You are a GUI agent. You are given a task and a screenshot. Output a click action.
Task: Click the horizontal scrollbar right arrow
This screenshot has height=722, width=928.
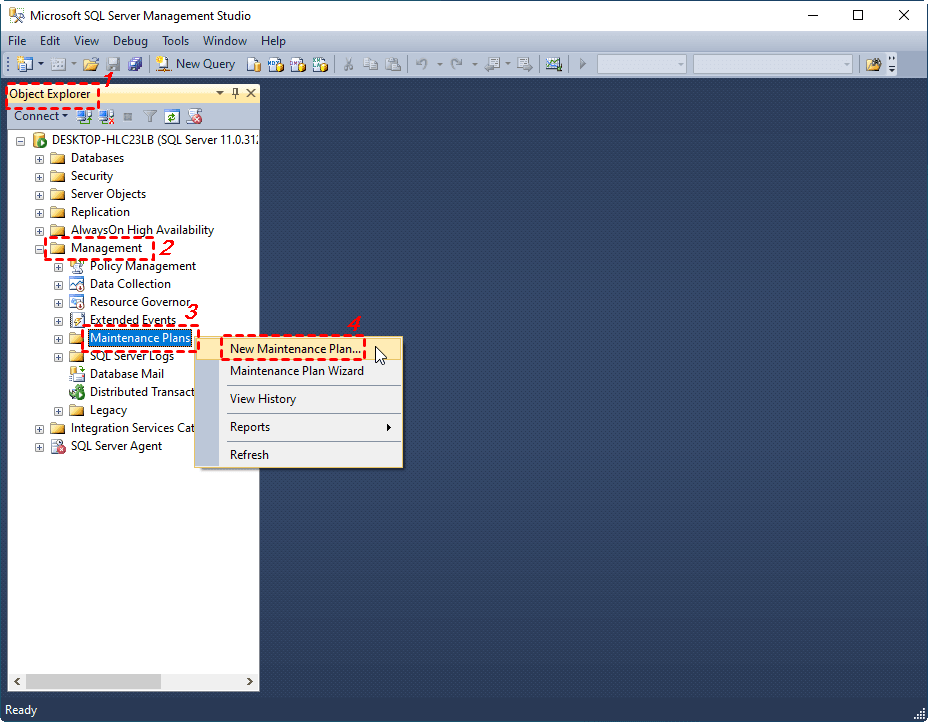click(249, 681)
